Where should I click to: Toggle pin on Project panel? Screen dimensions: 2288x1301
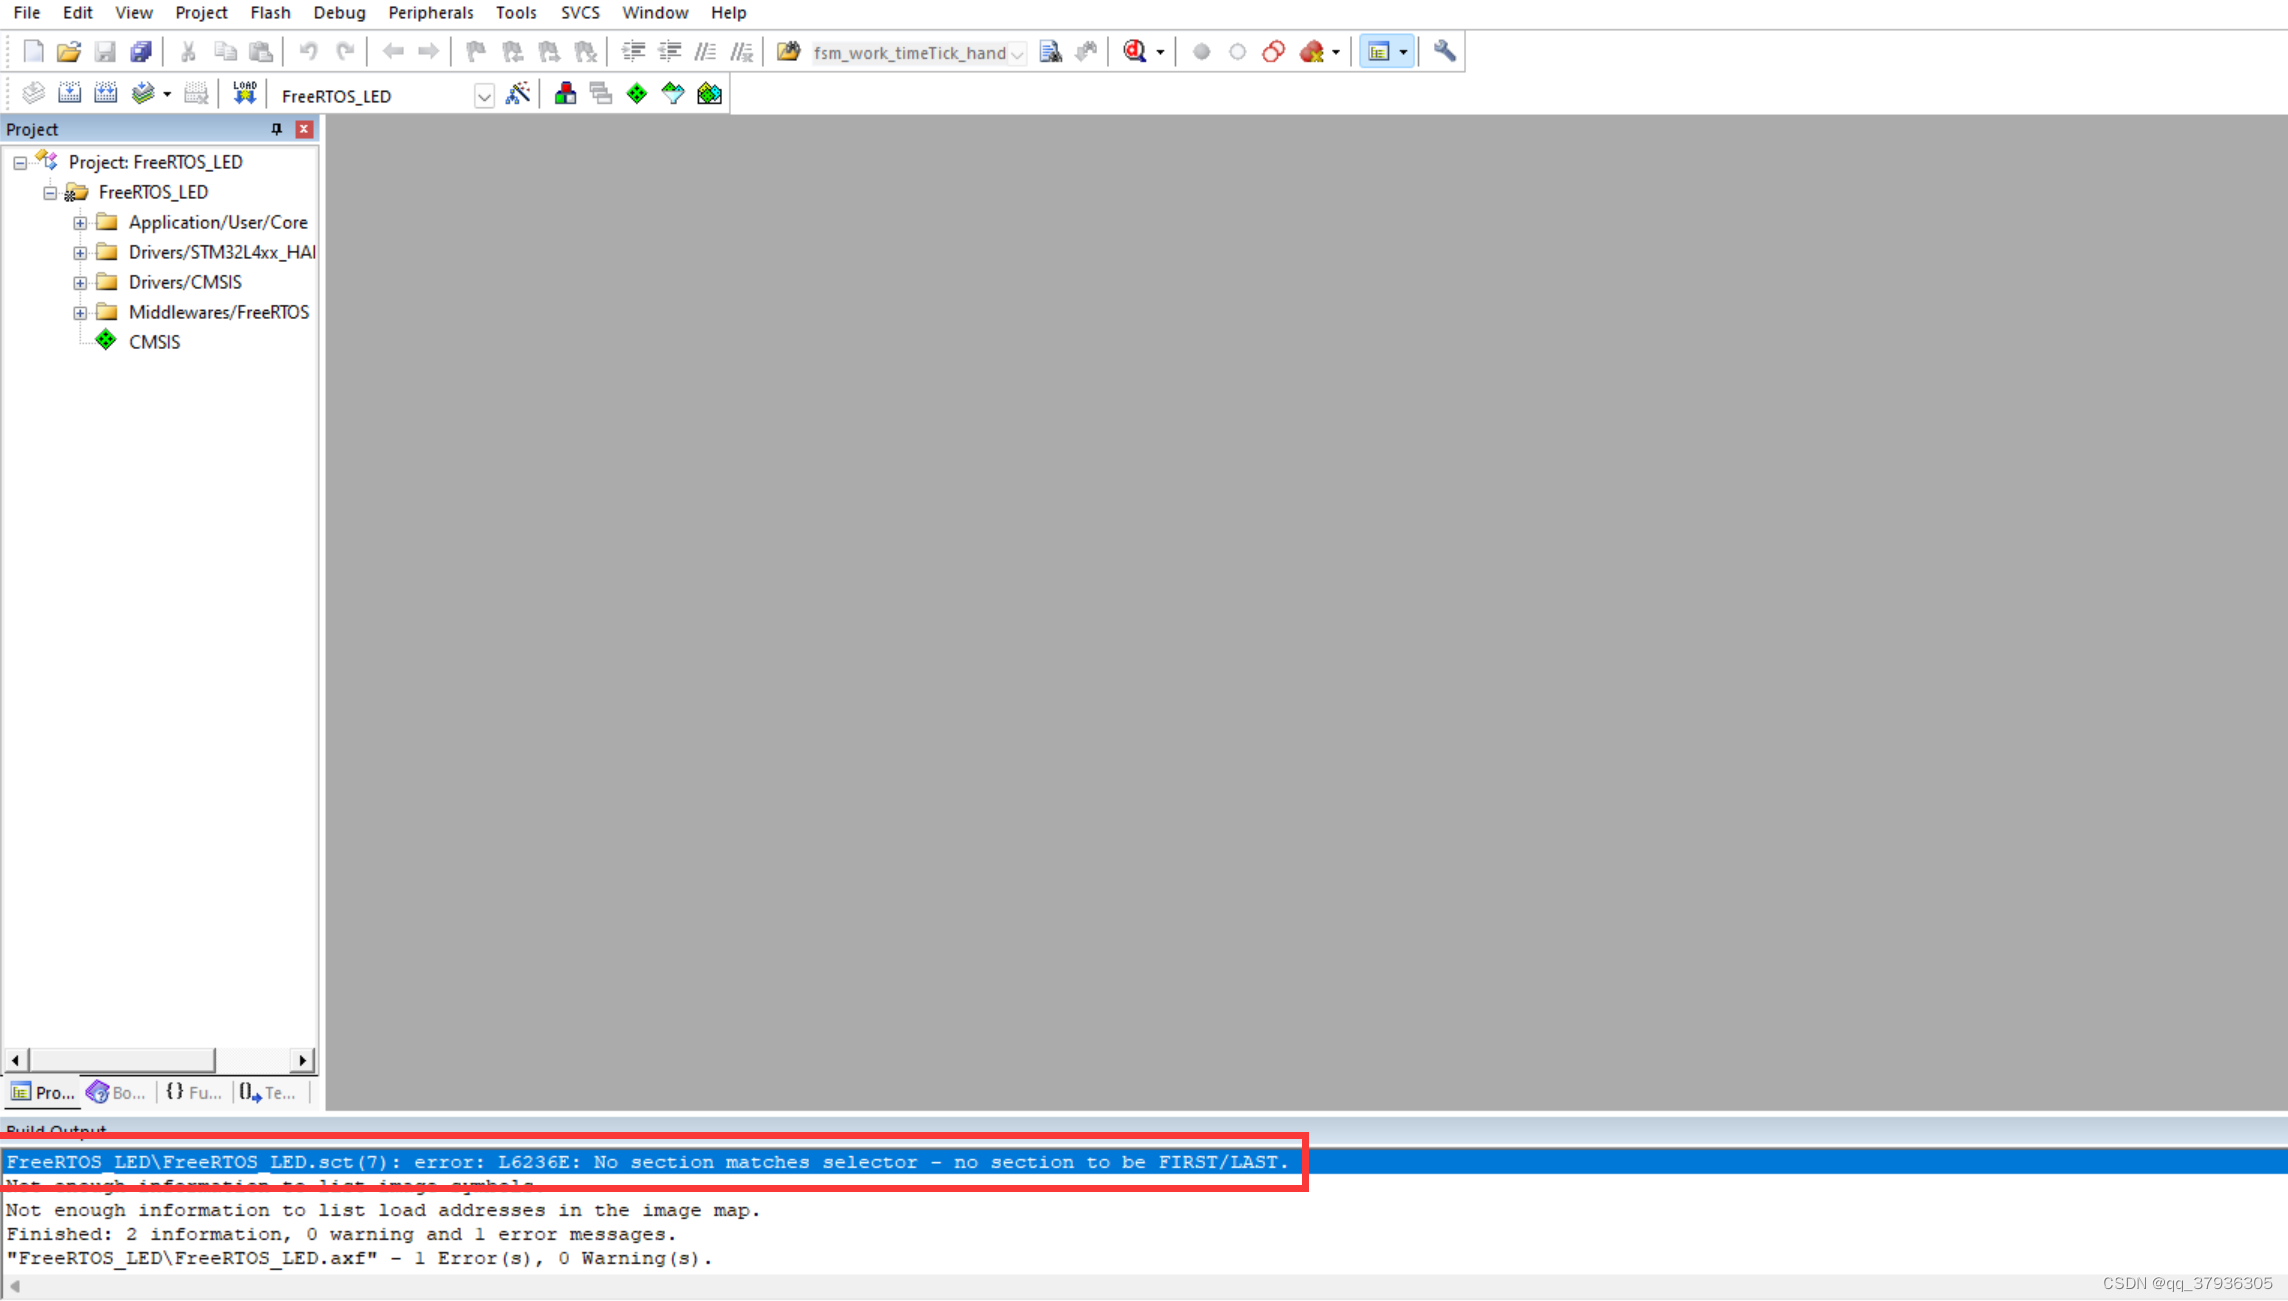click(277, 129)
